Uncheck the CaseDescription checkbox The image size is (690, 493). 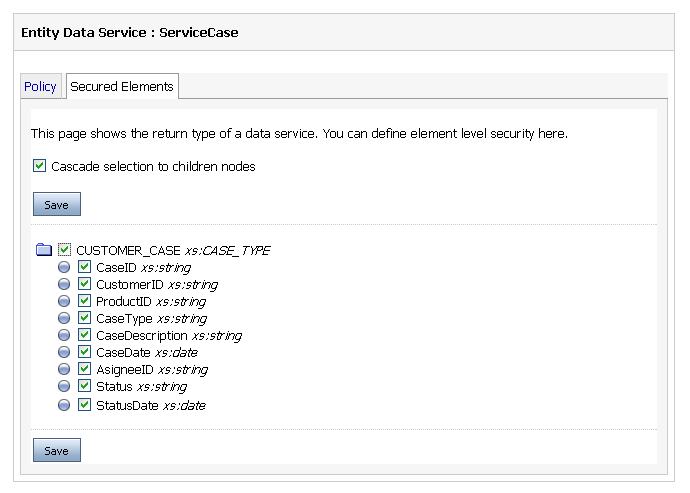point(85,336)
